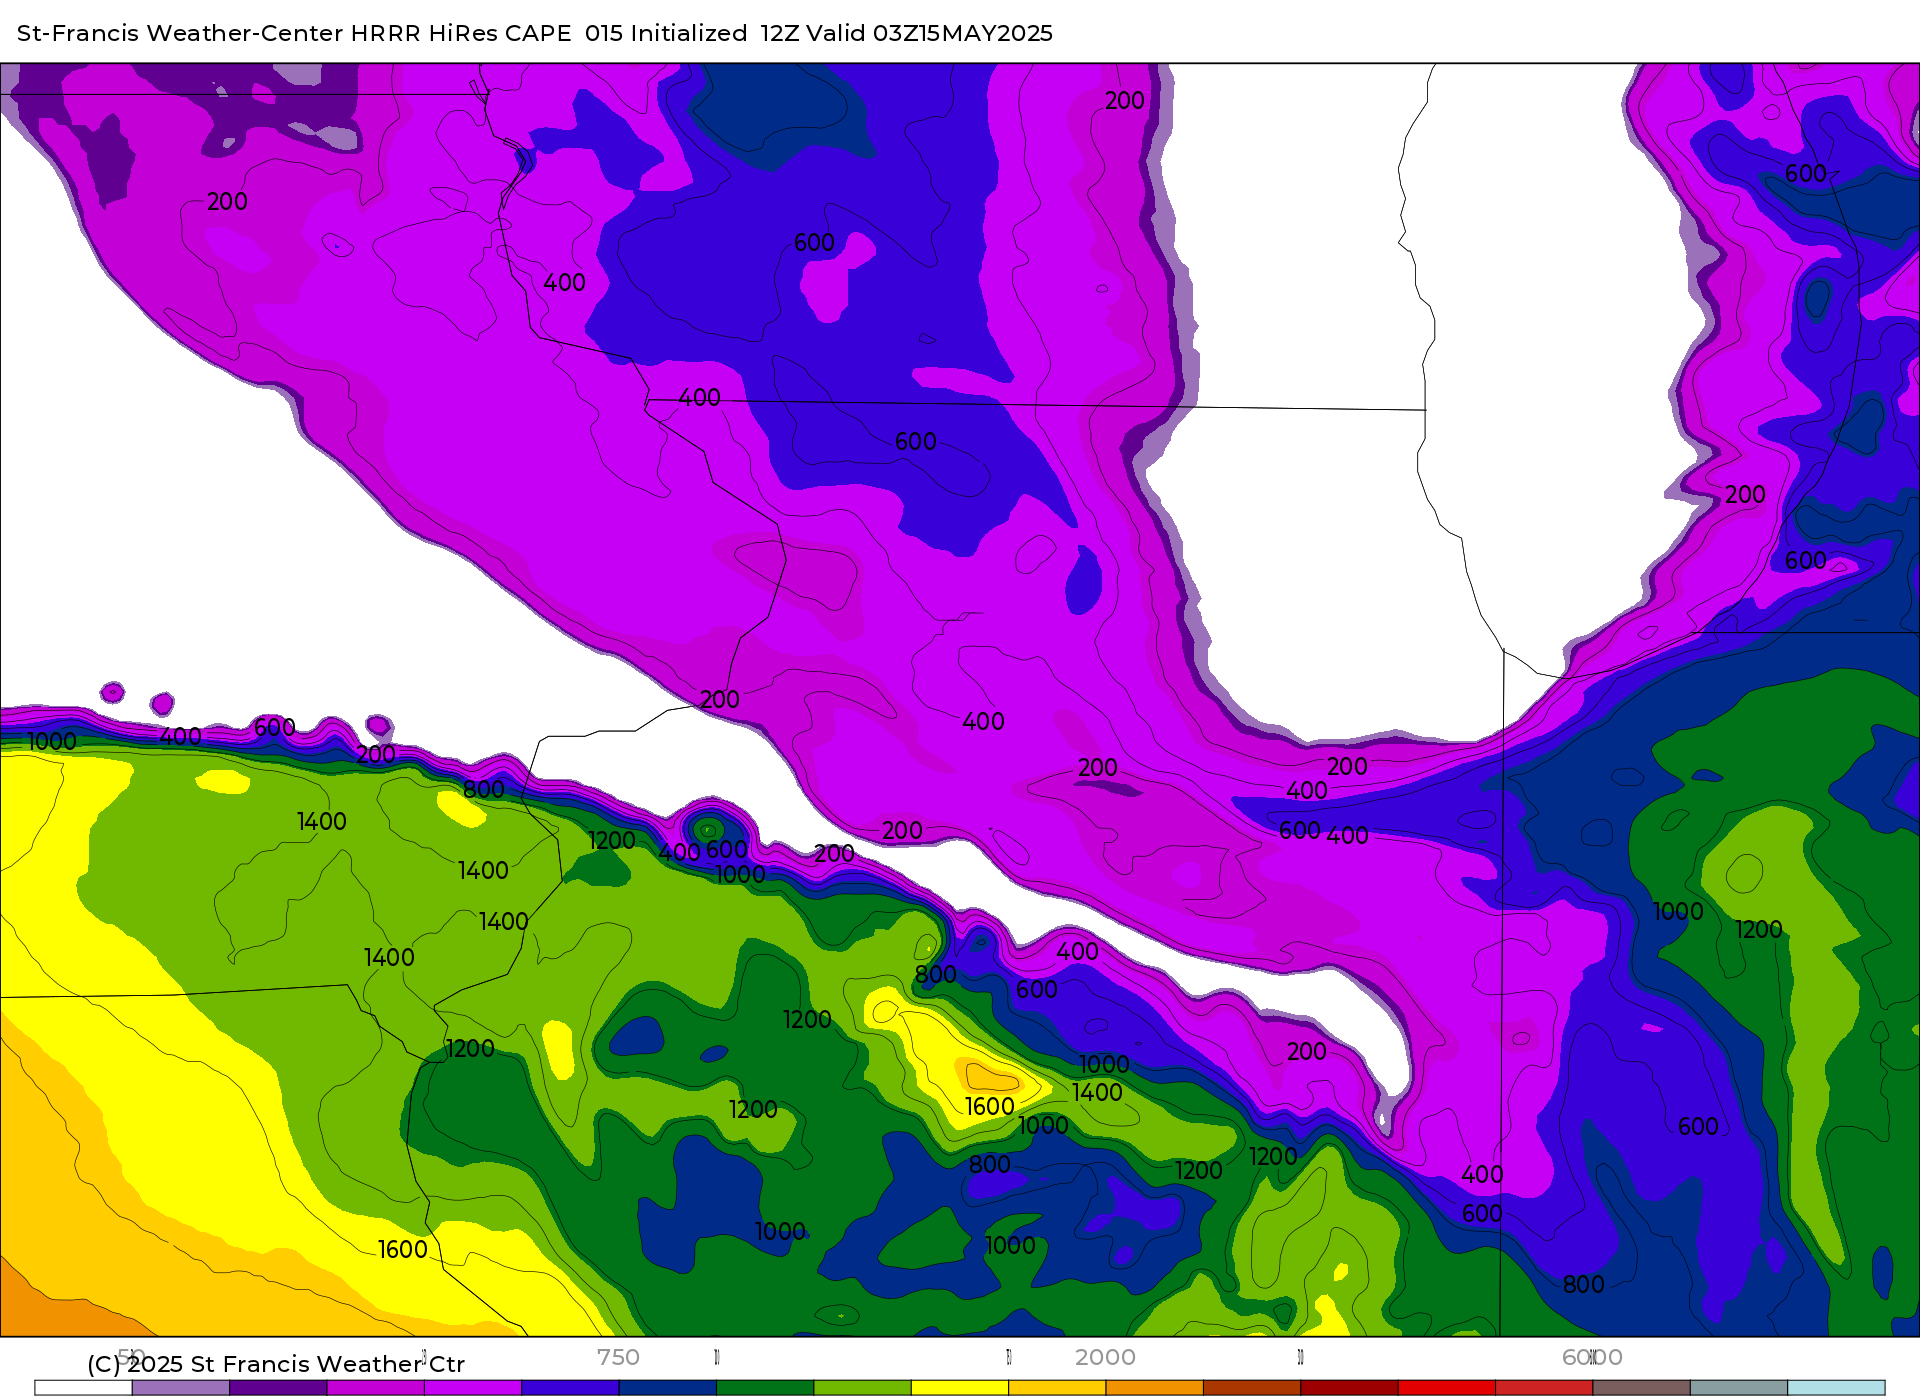
Task: Choose the bright yellow legend swatch
Action: tap(960, 1388)
